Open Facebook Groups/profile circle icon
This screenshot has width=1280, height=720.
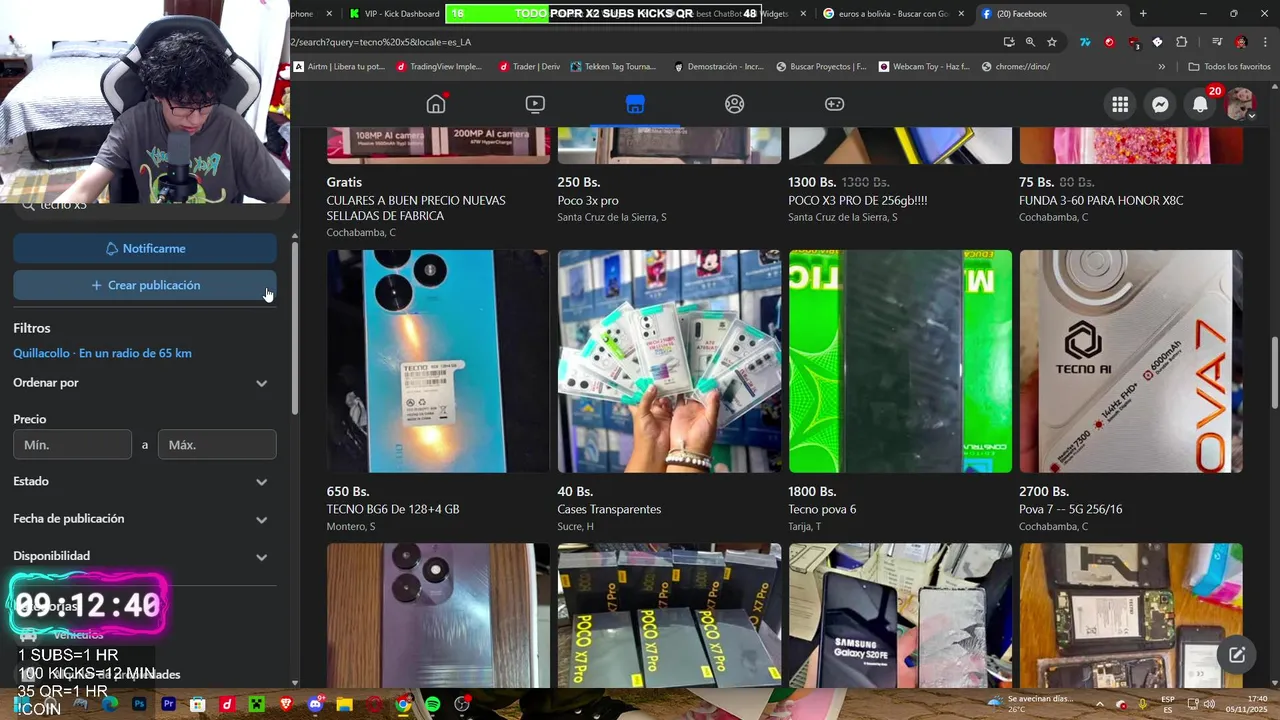tap(735, 104)
